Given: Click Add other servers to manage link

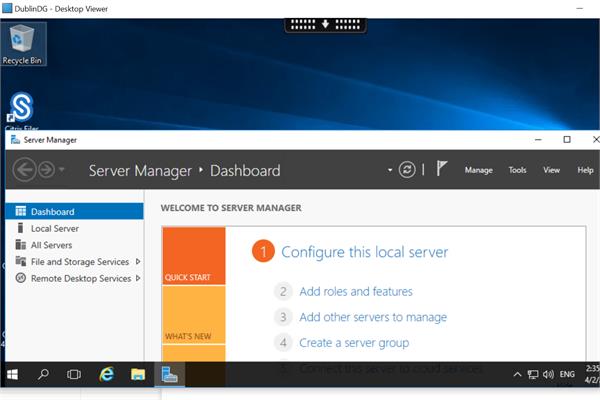Looking at the screenshot, I should click(x=373, y=317).
